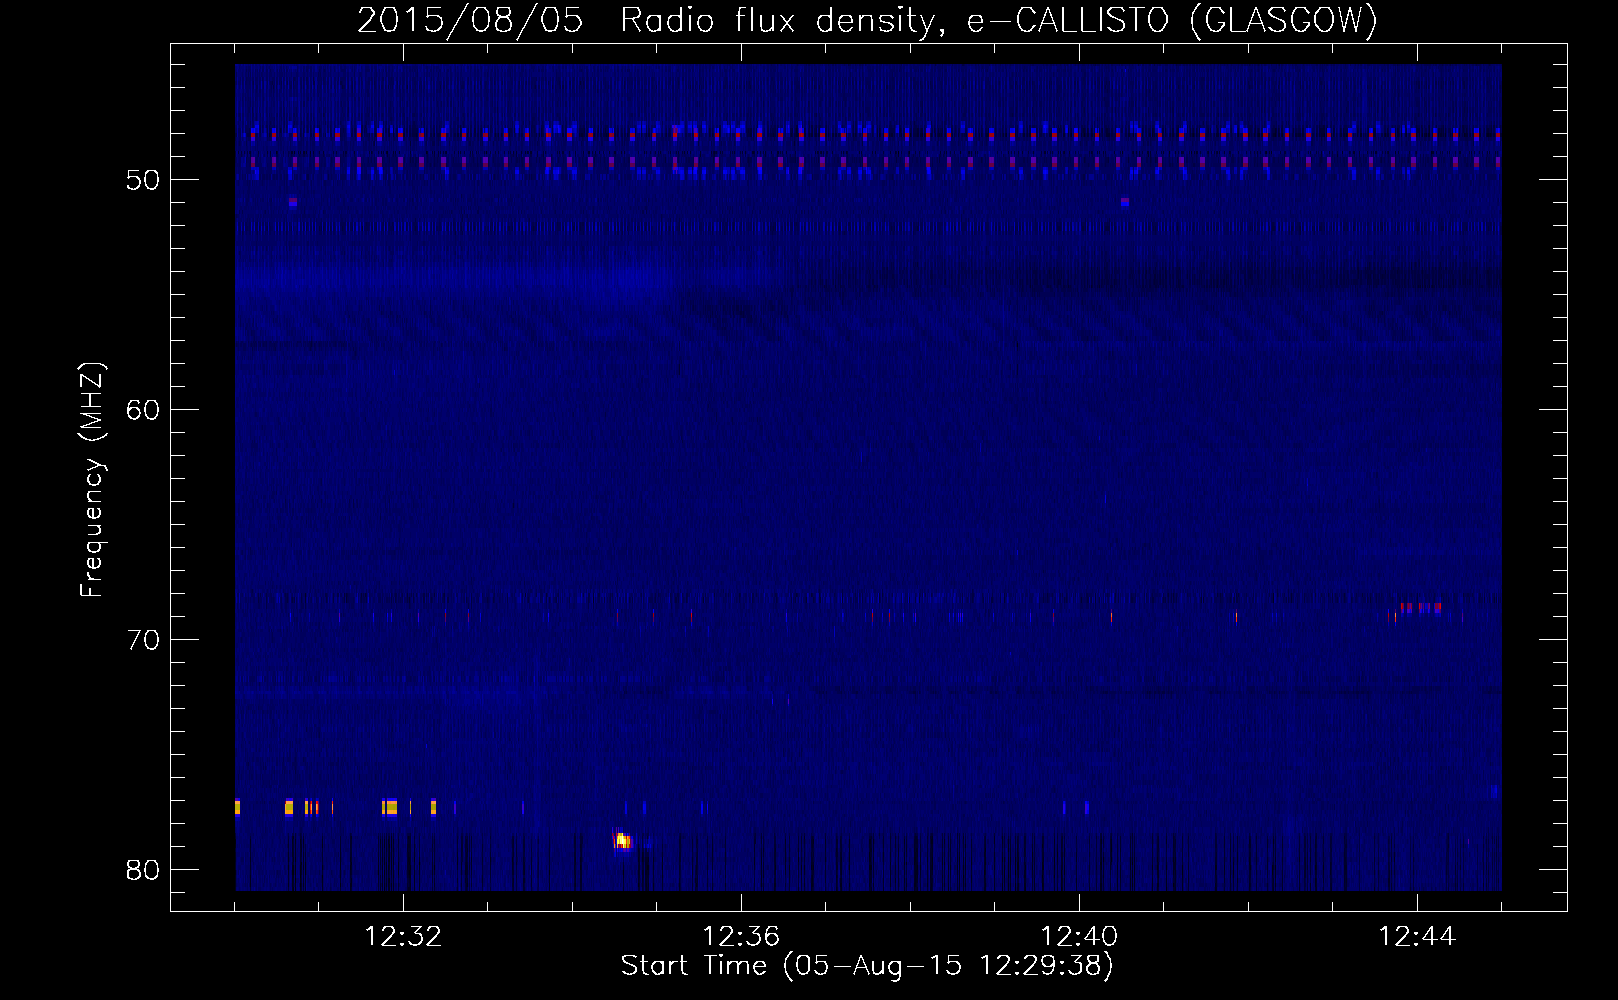The height and width of the screenshot is (1000, 1618).
Task: Click the plot title '2015/08/05 Radio flux density, e-CALLISTO (GLASGOW)'
Action: pyautogui.click(x=867, y=20)
